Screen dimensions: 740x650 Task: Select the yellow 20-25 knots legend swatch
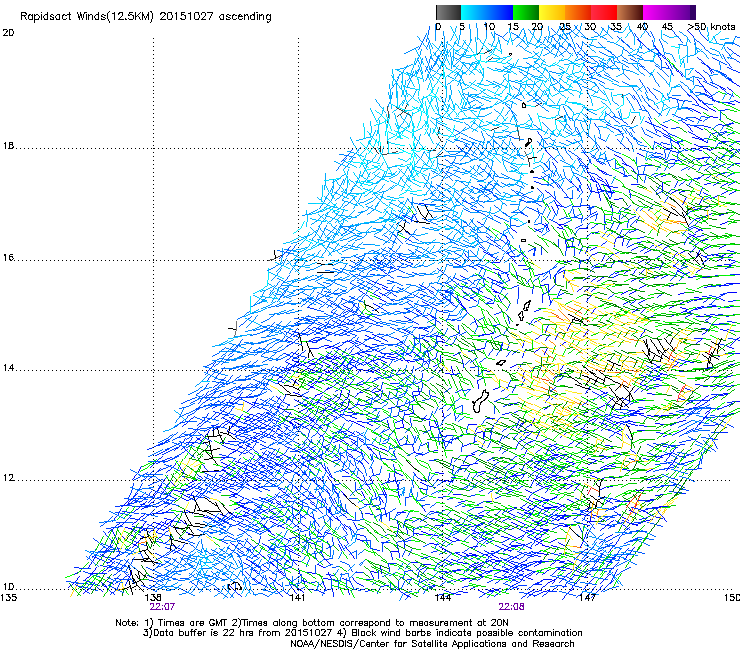(x=552, y=12)
